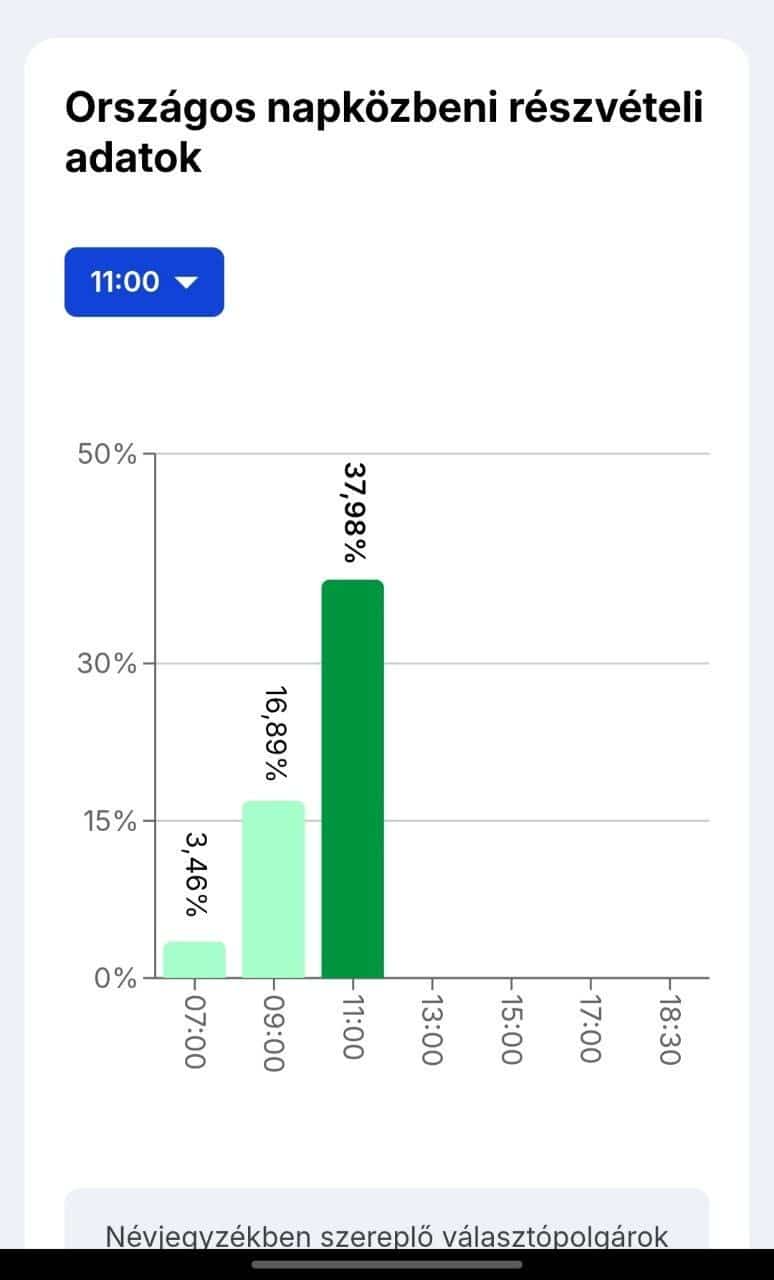The image size is (774, 1280).
Task: Tap the 3,46% value label
Action: coord(196,874)
